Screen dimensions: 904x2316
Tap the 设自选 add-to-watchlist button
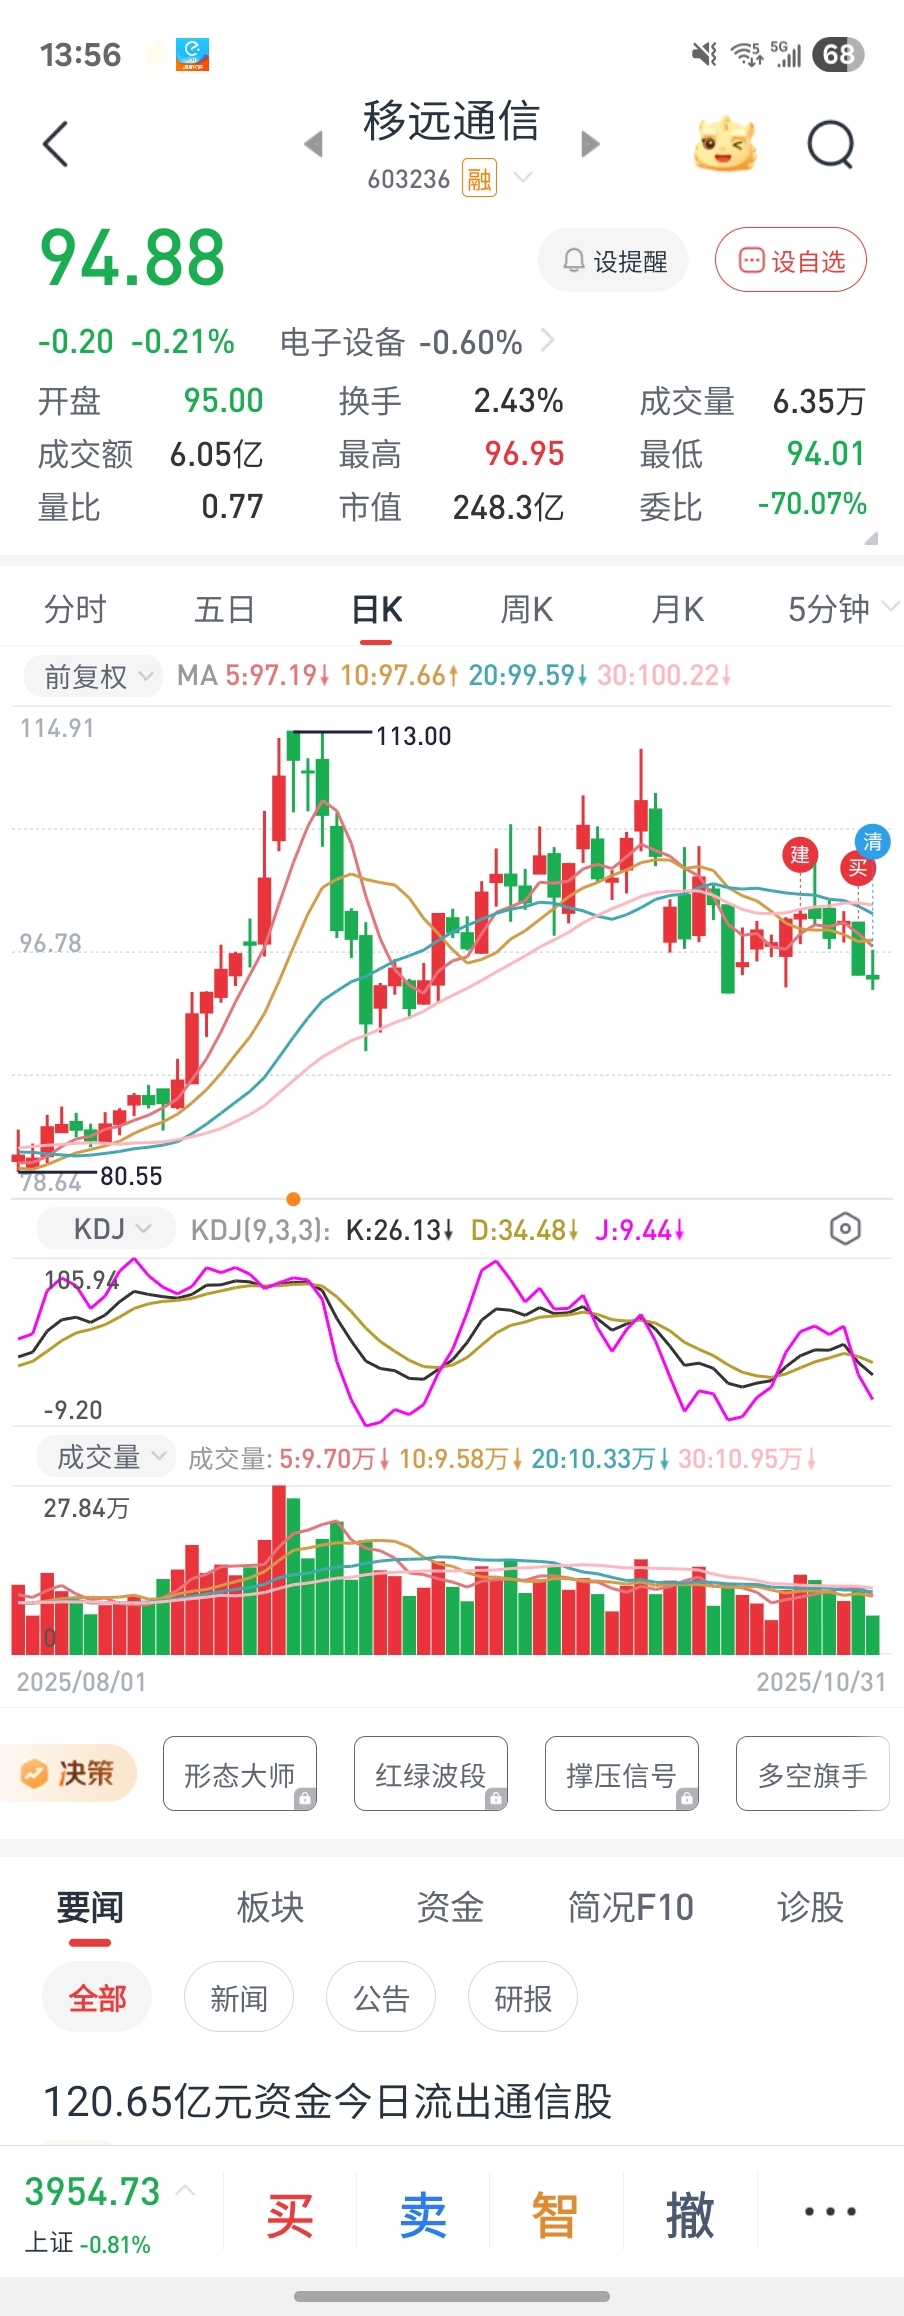[790, 261]
